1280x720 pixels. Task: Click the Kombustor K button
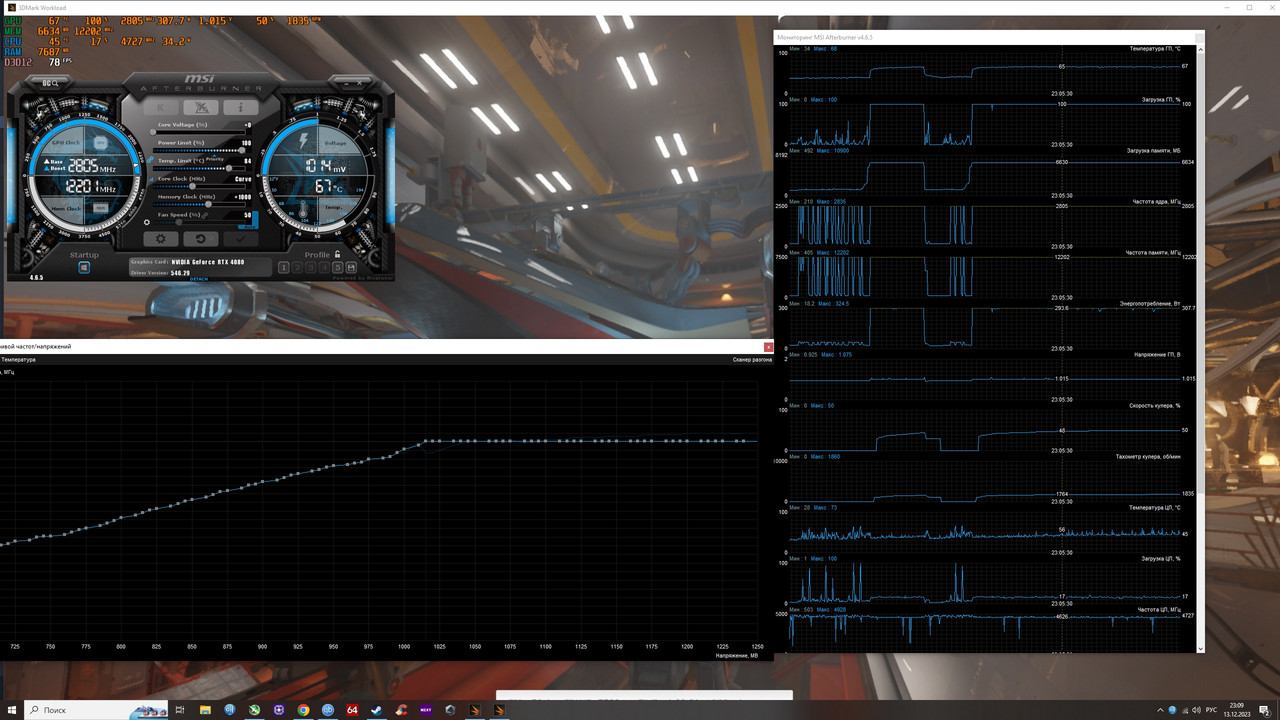click(x=161, y=107)
